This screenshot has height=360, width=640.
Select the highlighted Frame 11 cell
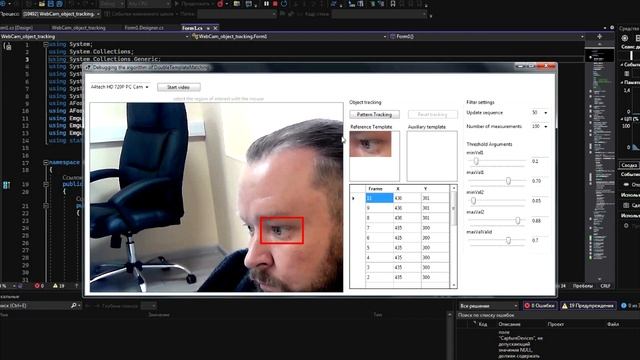[379, 198]
